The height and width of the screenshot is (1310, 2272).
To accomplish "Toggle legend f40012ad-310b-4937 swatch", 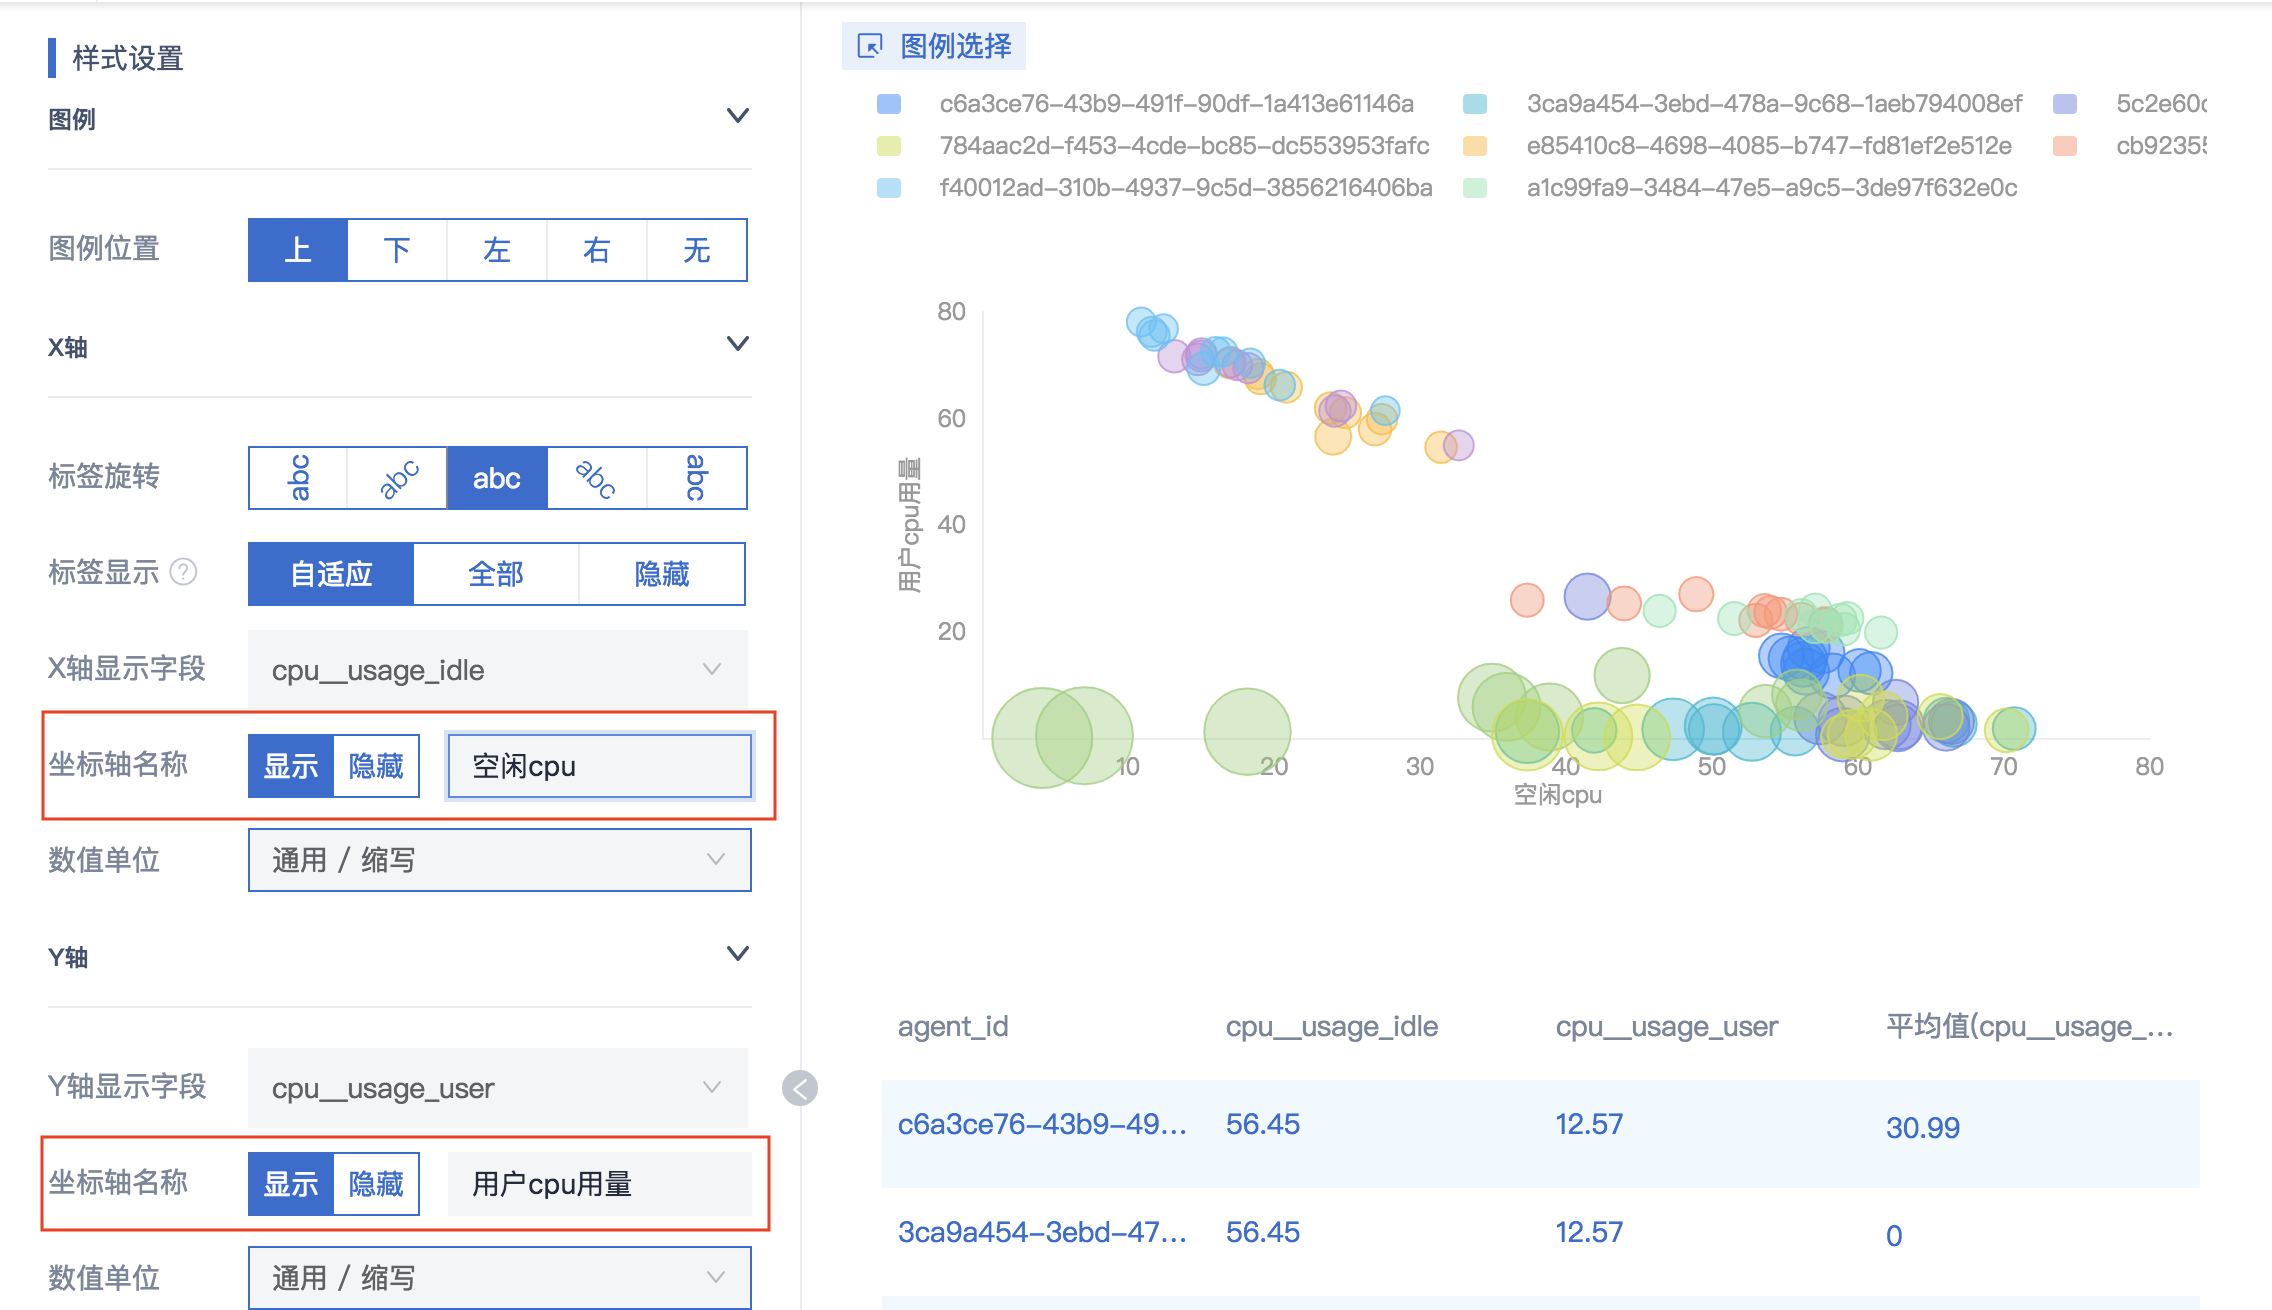I will [x=889, y=188].
